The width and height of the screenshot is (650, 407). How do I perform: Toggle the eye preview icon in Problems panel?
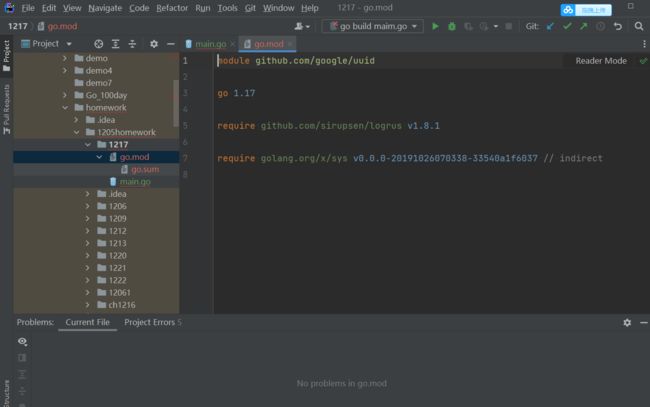(x=22, y=341)
